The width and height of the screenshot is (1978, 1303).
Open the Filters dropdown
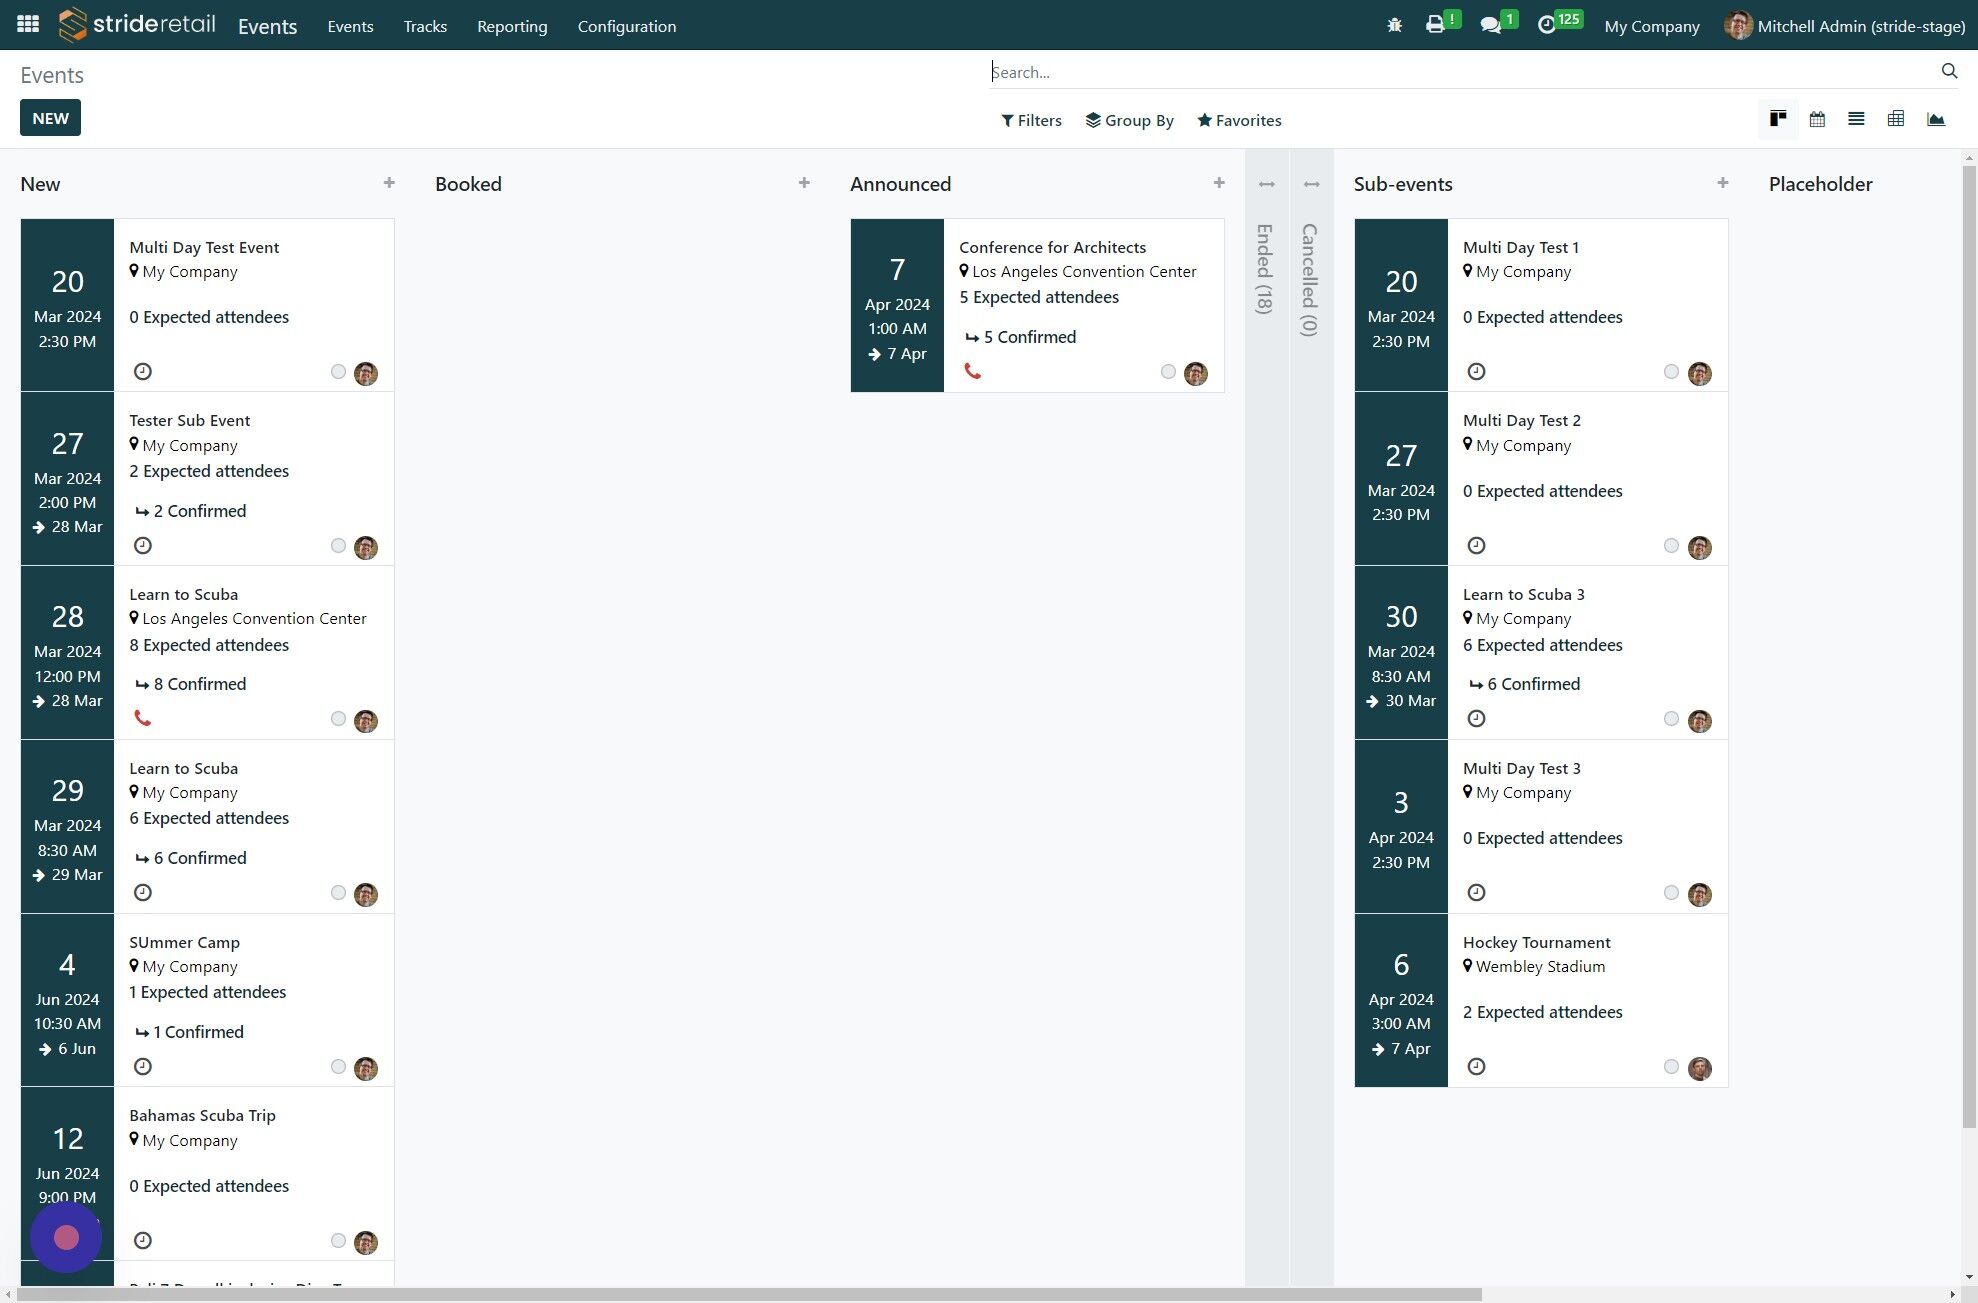click(x=1031, y=120)
